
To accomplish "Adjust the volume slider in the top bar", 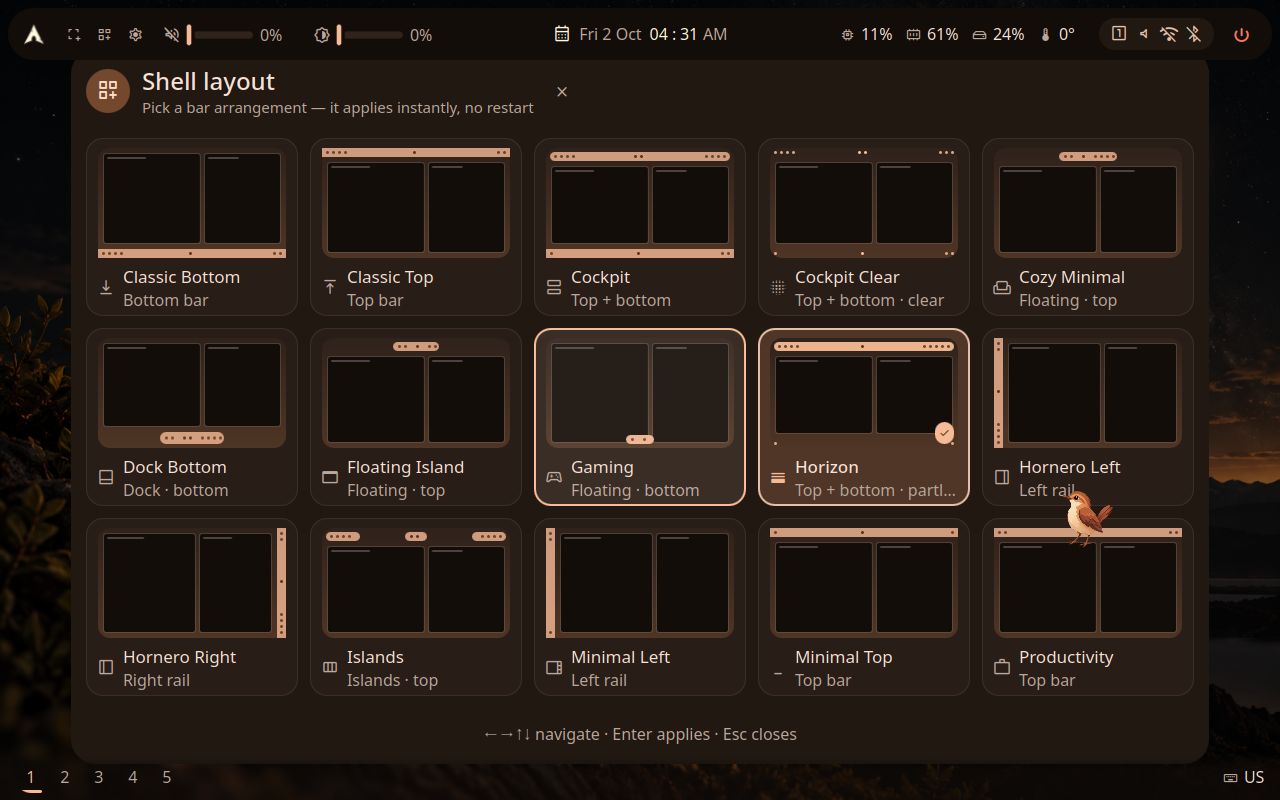I will (220, 35).
